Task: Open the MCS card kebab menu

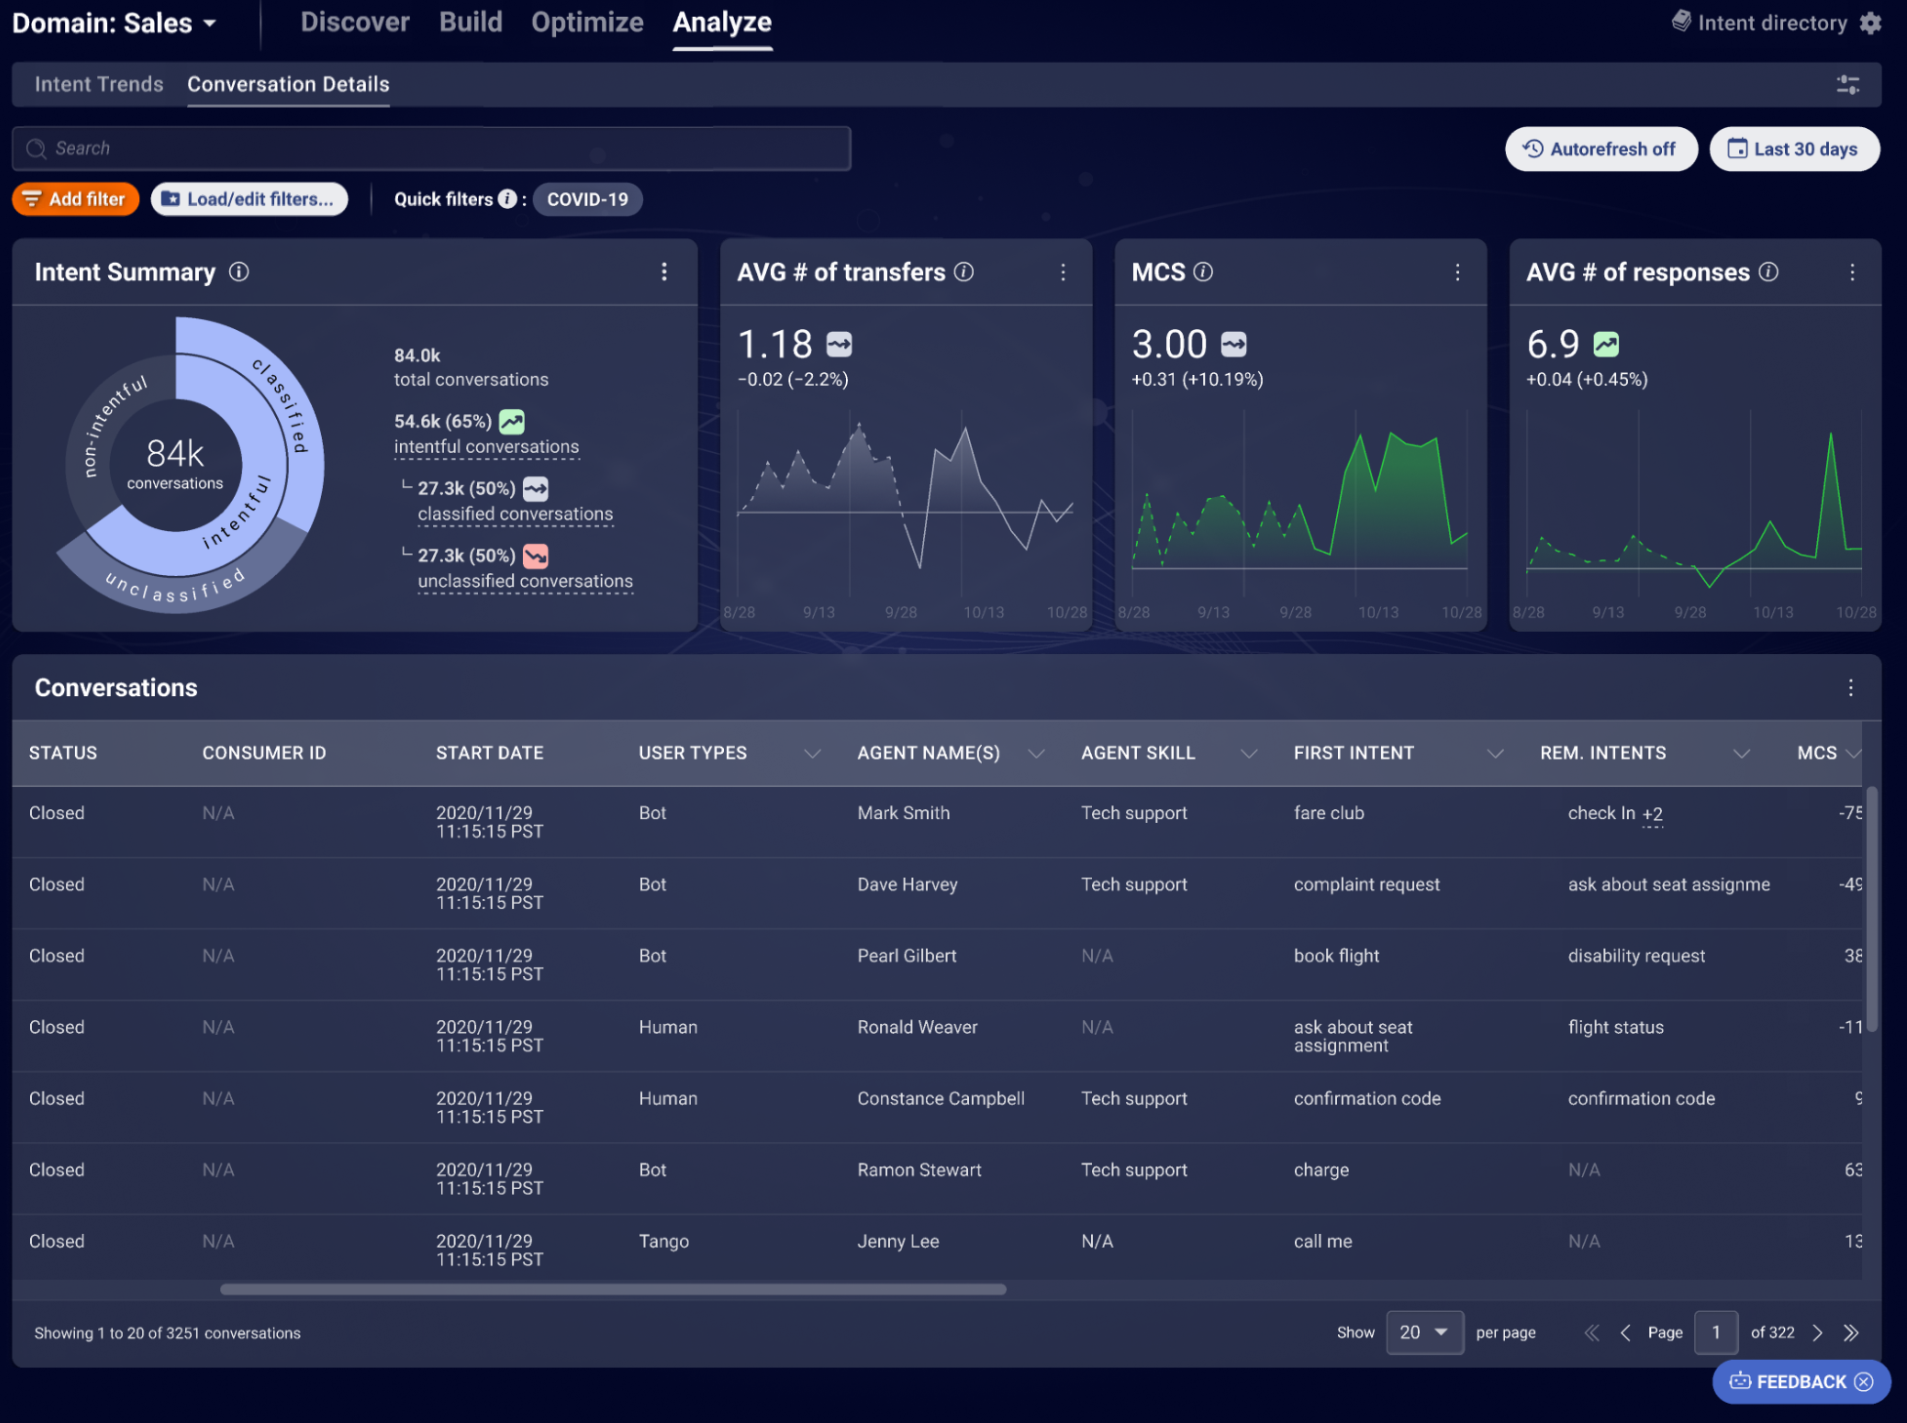Action: 1458,272
